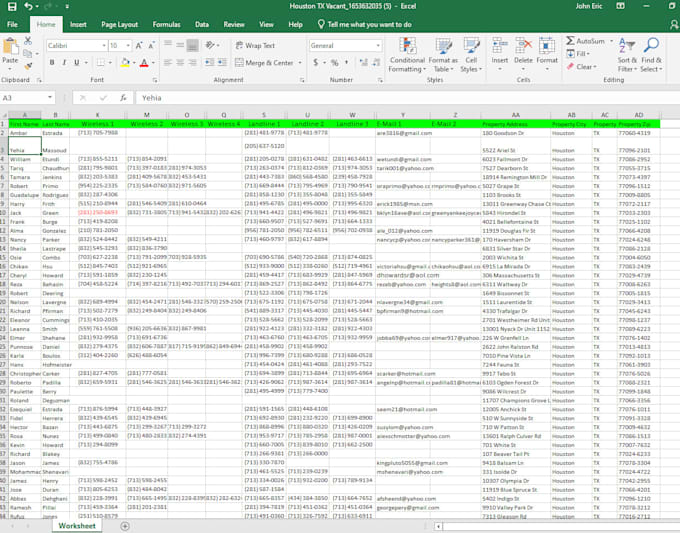Viewport: 680px width, 533px height.
Task: Open the Formulas tab
Action: [x=167, y=24]
